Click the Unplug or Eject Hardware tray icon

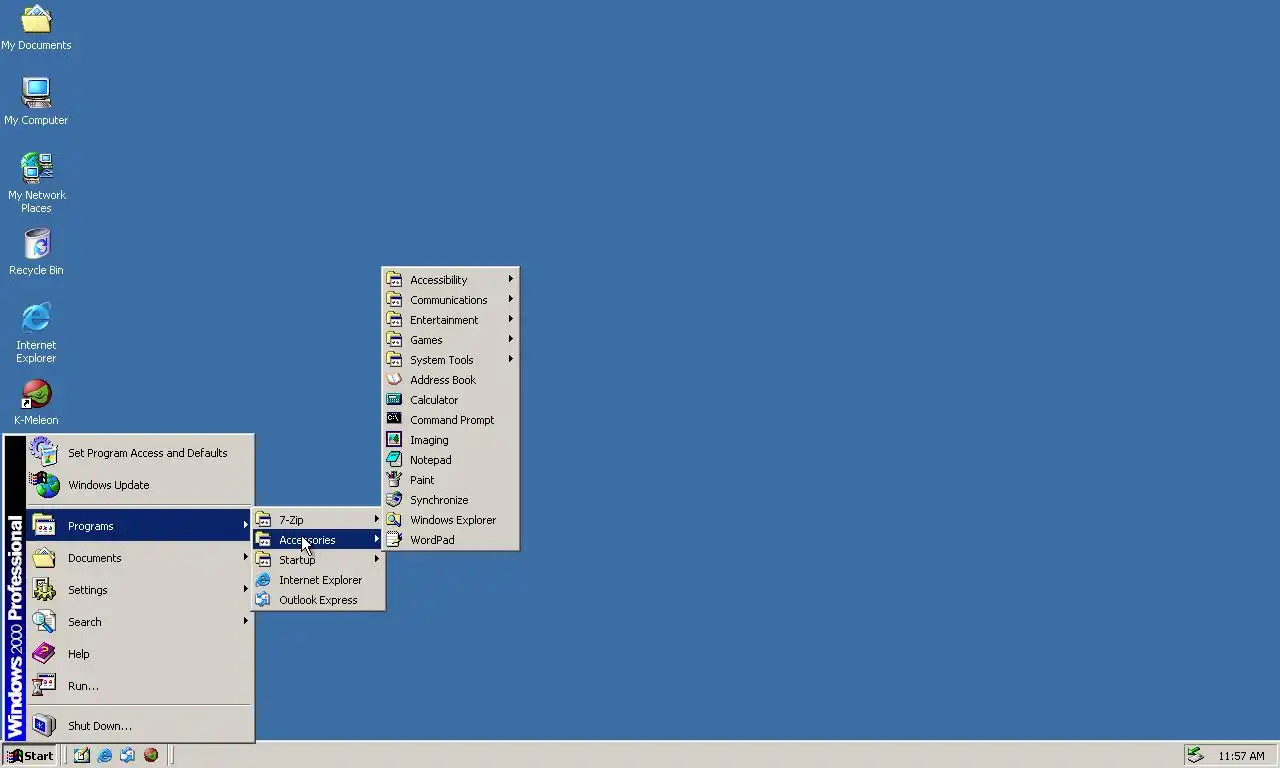[1195, 756]
